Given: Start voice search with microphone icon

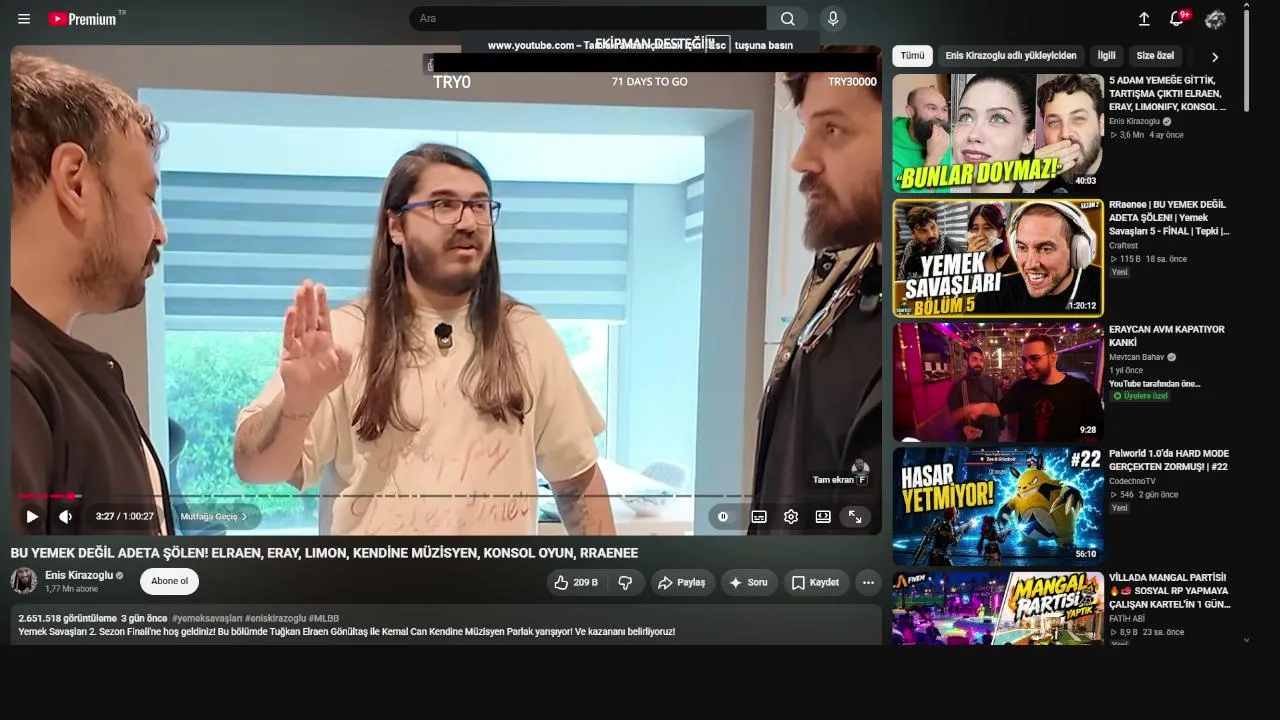Looking at the screenshot, I should (833, 19).
